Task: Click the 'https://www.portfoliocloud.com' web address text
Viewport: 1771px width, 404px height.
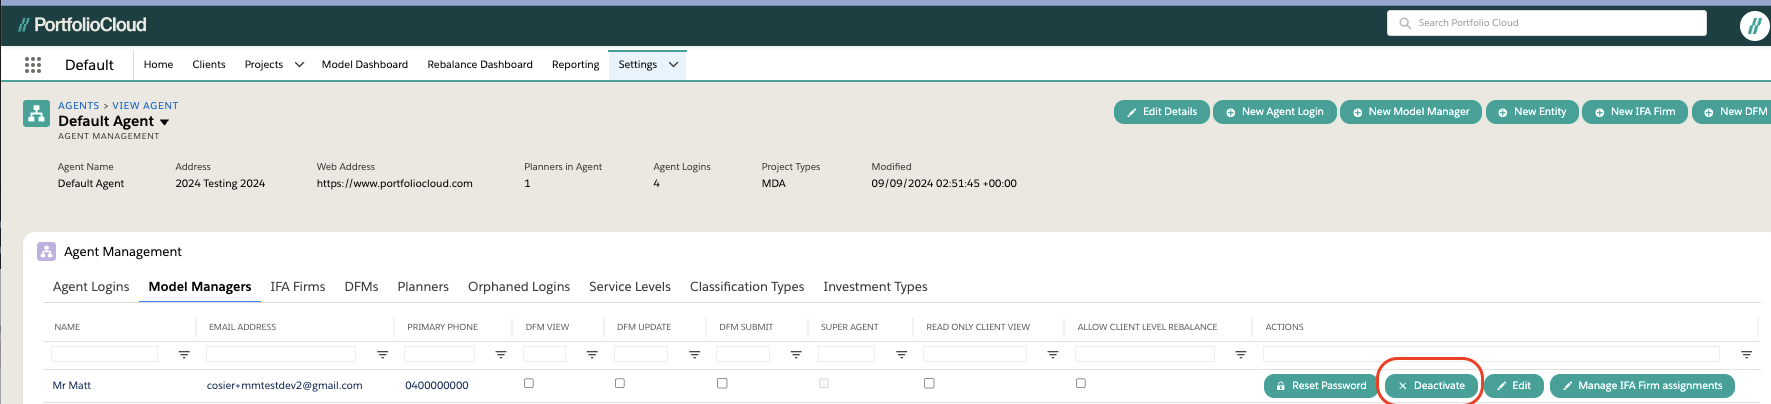Action: (x=395, y=184)
